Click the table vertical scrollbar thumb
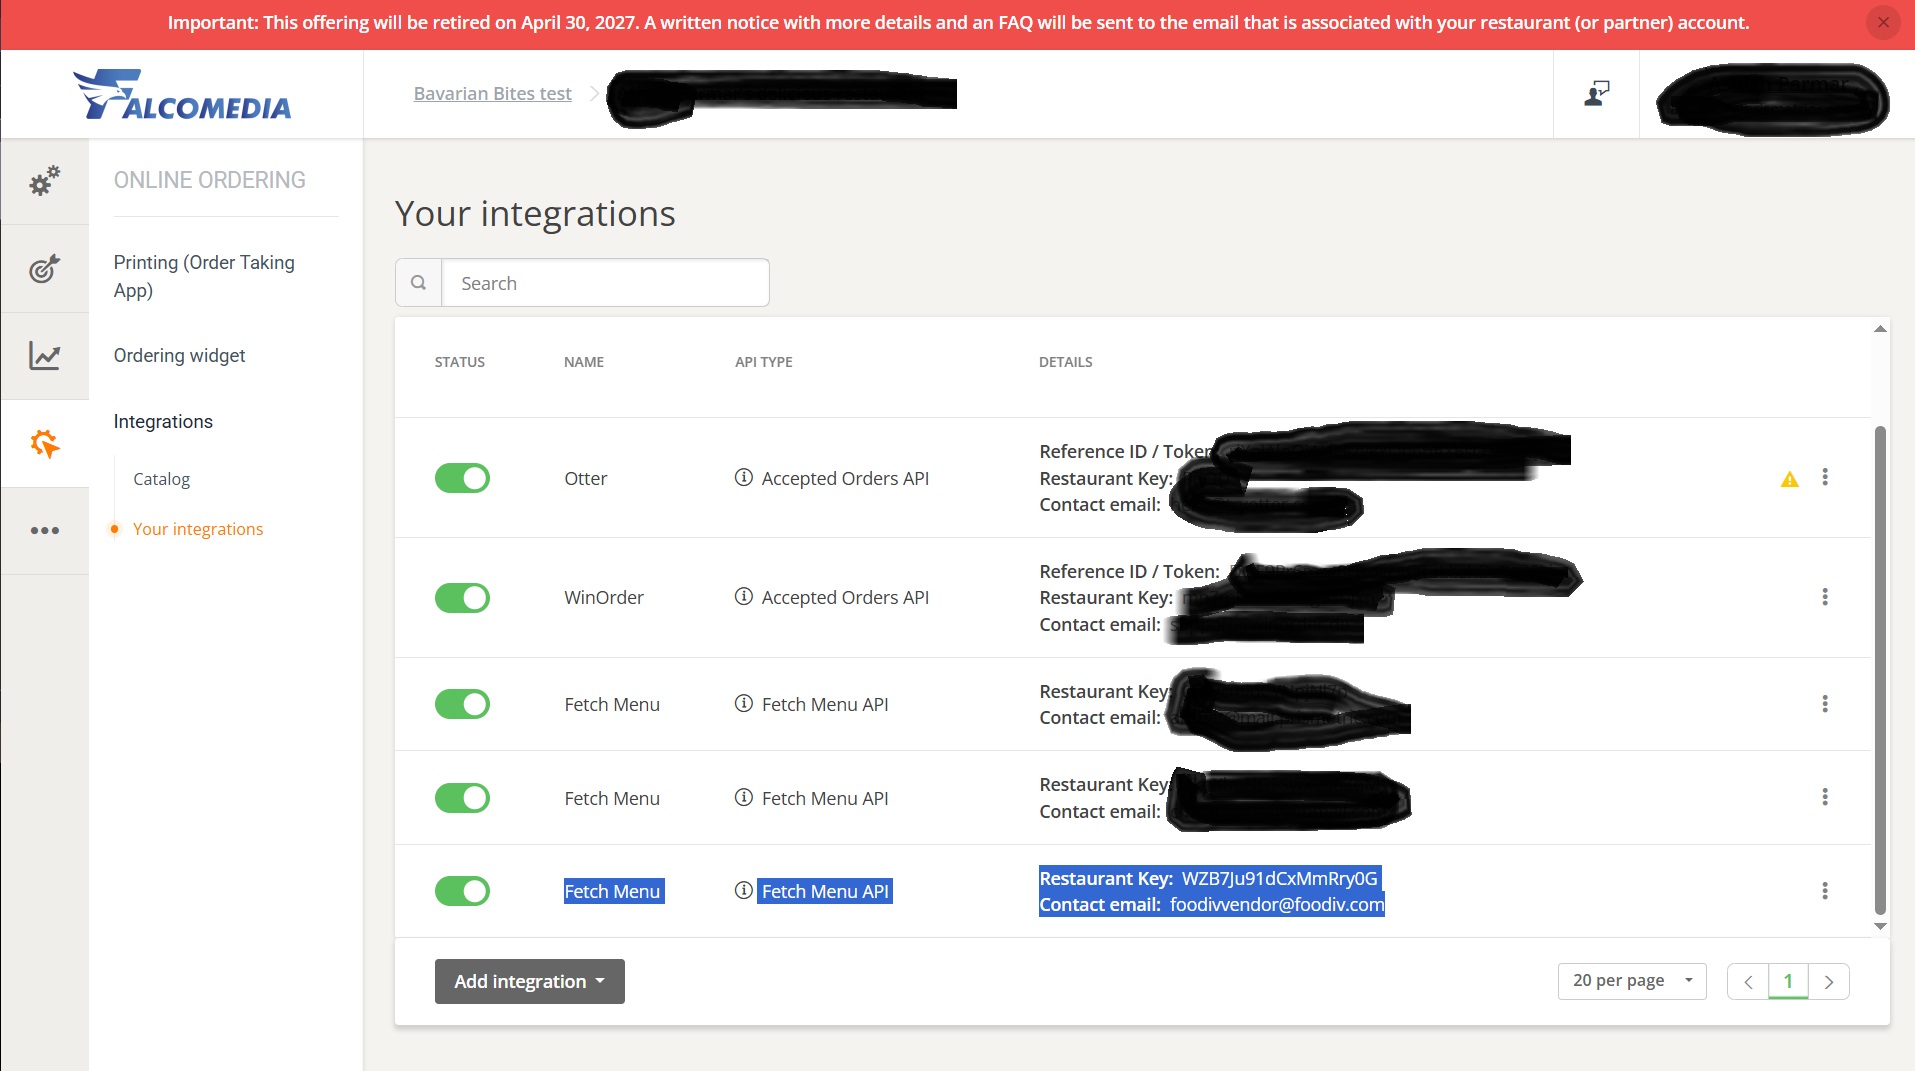This screenshot has height=1071, width=1915. click(x=1880, y=670)
